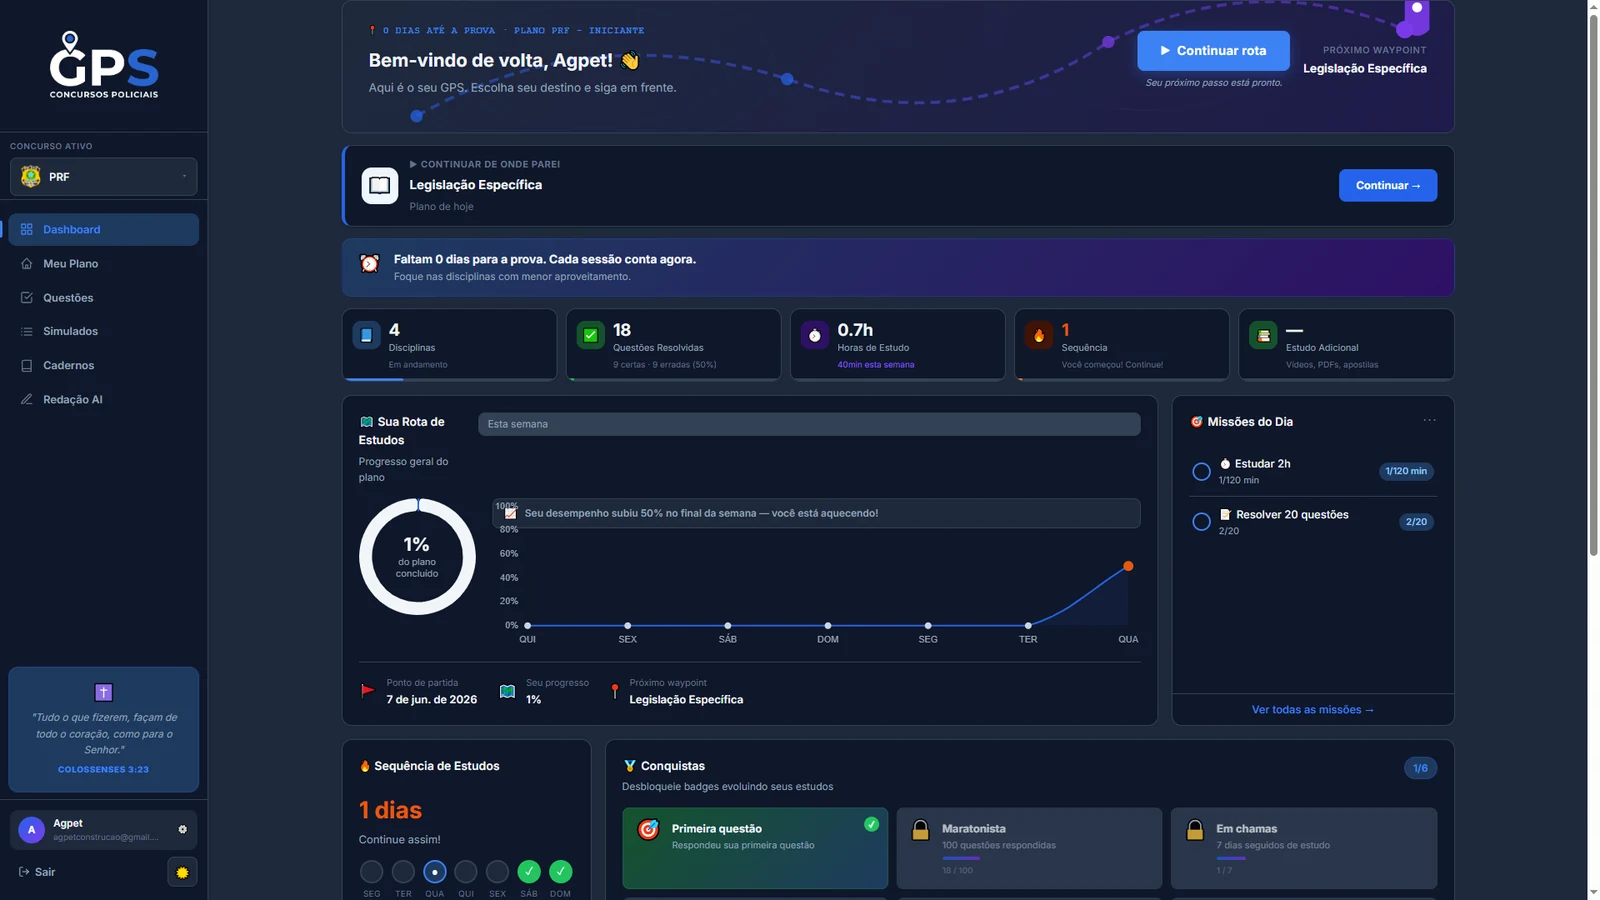Click the Agpet profile avatar
The width and height of the screenshot is (1600, 900).
[x=31, y=830]
